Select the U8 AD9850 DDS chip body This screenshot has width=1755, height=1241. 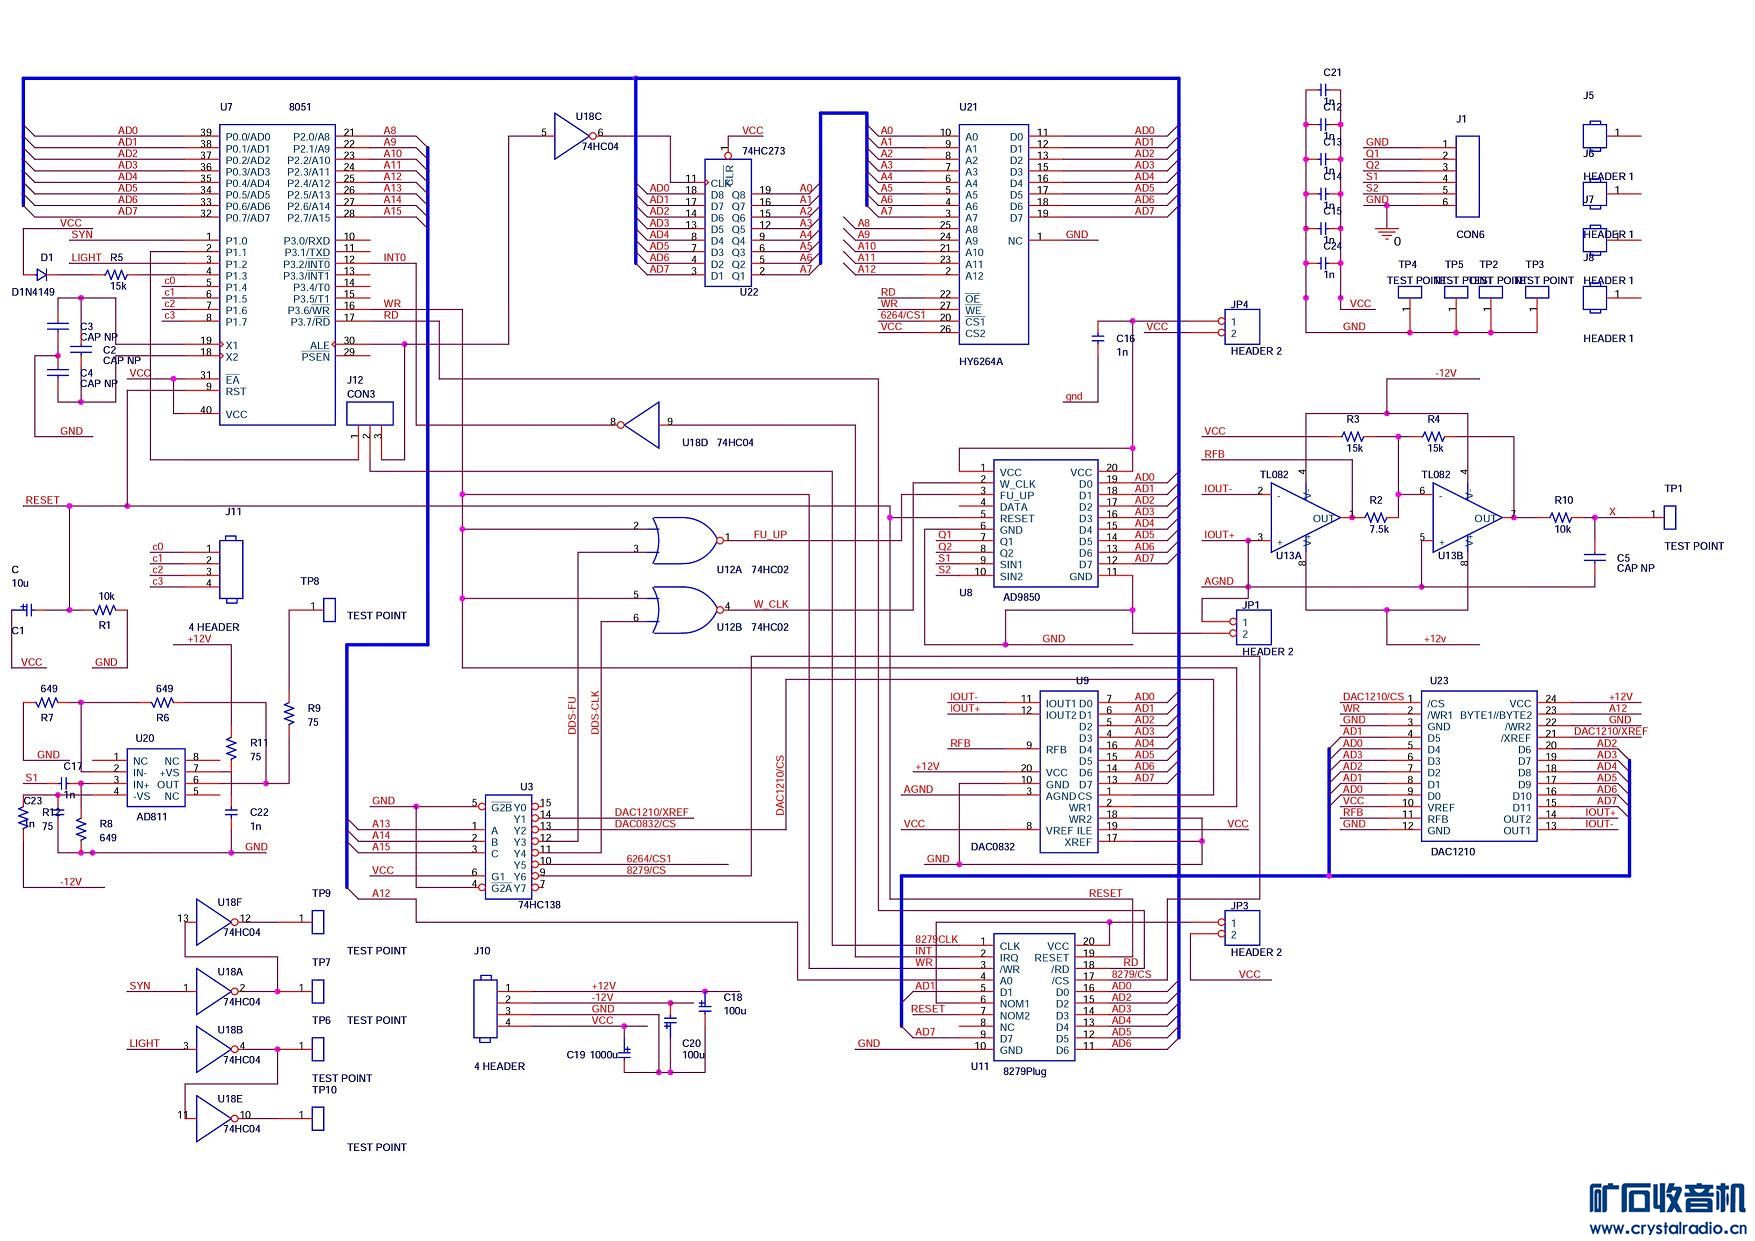click(x=1046, y=524)
